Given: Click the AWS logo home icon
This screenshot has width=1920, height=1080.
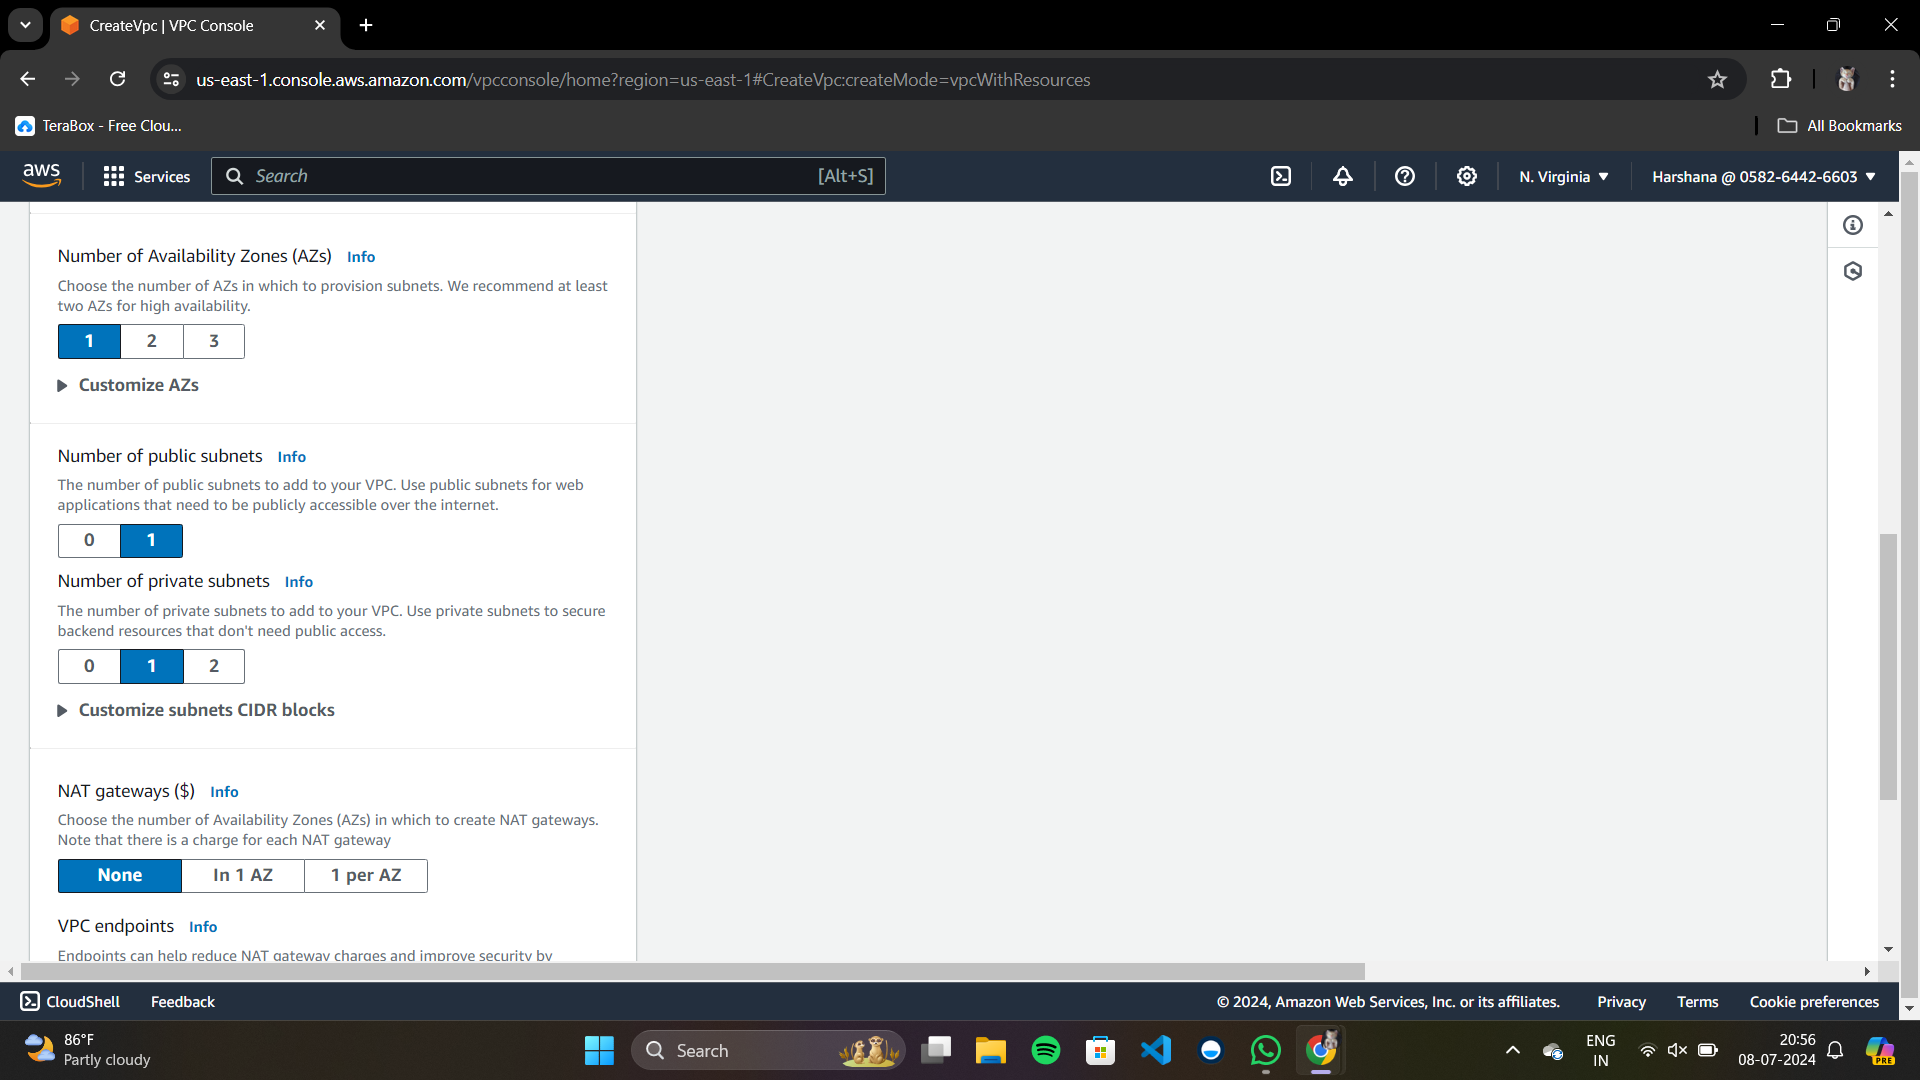Looking at the screenshot, I should (42, 175).
